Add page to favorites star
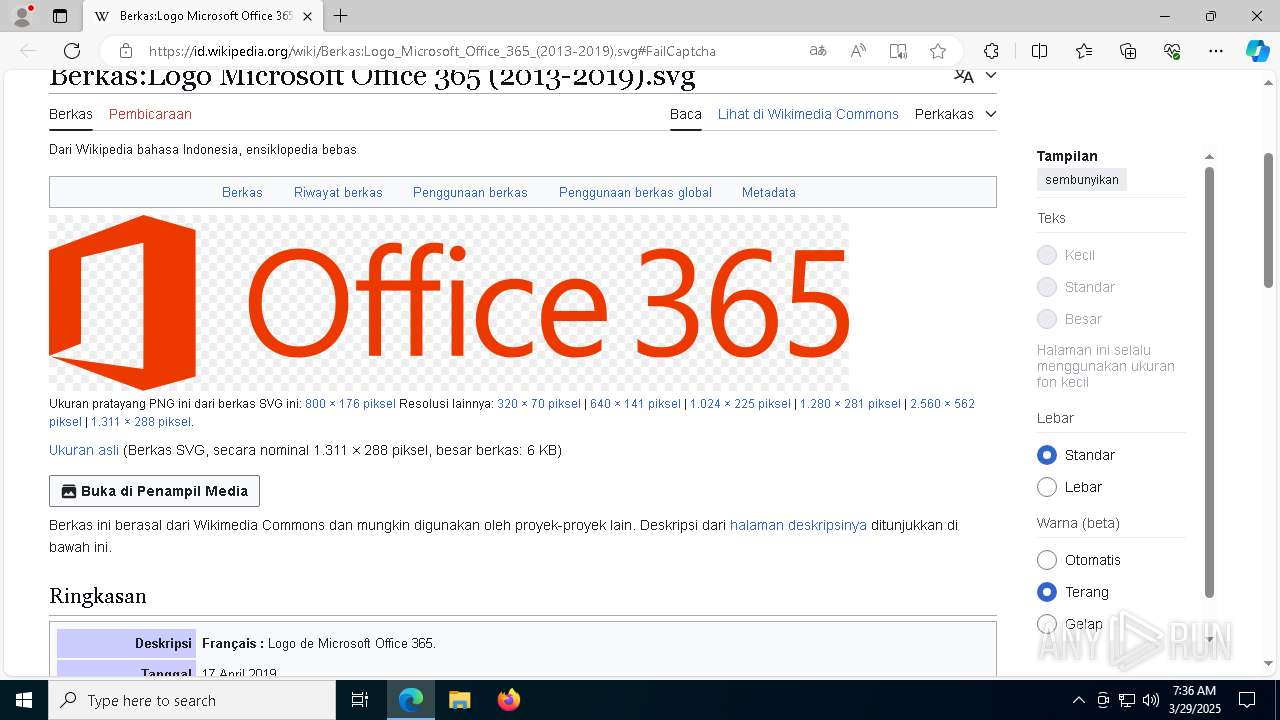This screenshot has width=1280, height=720. pyautogui.click(x=937, y=51)
